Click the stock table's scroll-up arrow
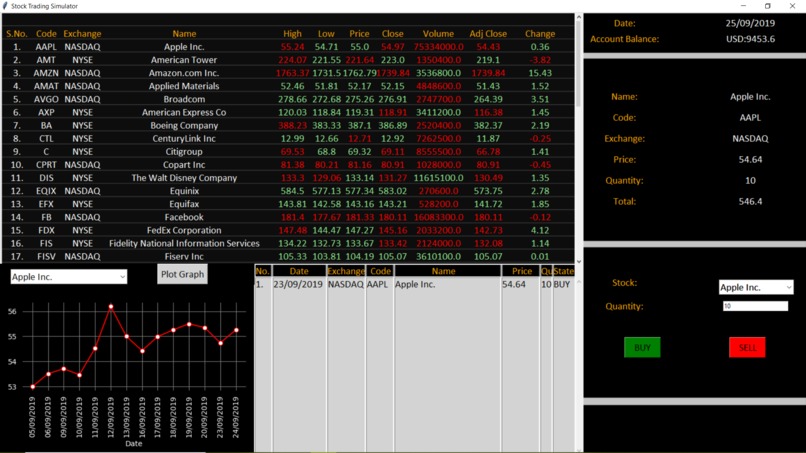 pyautogui.click(x=579, y=17)
